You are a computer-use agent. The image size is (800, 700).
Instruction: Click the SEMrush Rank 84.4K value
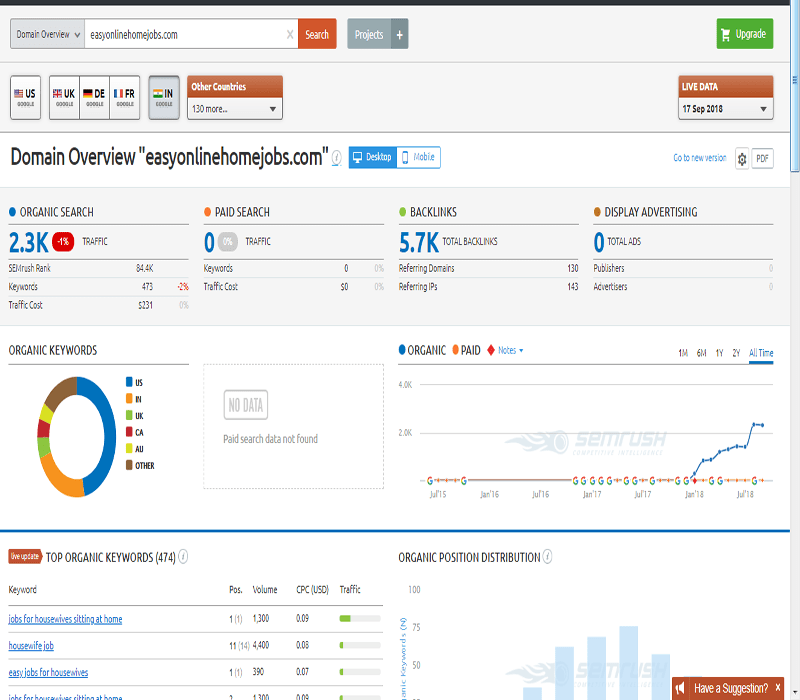pos(144,268)
